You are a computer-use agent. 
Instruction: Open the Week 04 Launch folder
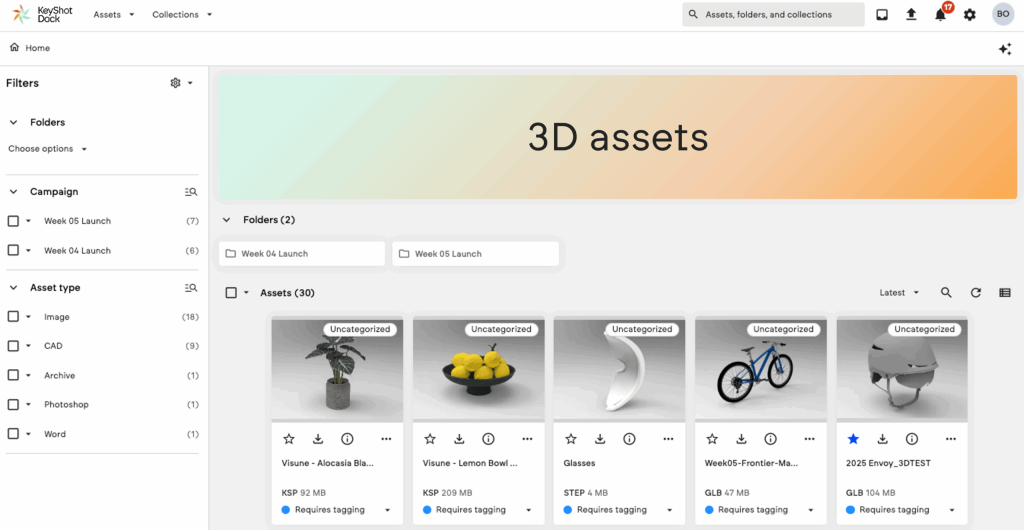tap(302, 254)
